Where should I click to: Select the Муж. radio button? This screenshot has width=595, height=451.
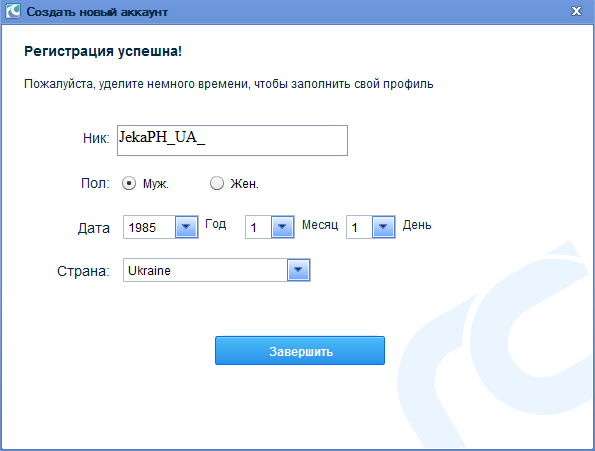pos(129,184)
